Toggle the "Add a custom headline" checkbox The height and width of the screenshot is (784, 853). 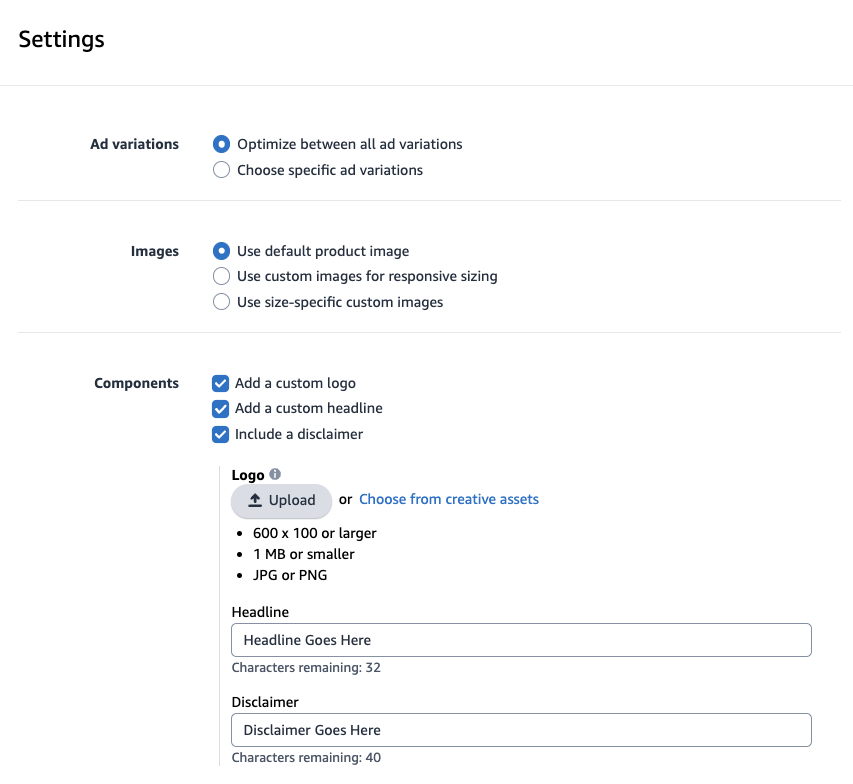click(221, 409)
